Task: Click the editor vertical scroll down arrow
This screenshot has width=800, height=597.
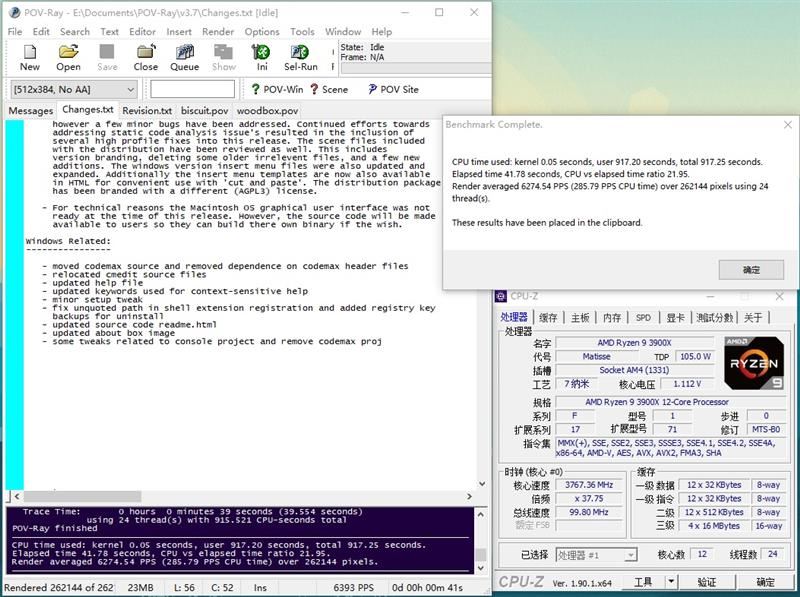Action: (x=482, y=484)
